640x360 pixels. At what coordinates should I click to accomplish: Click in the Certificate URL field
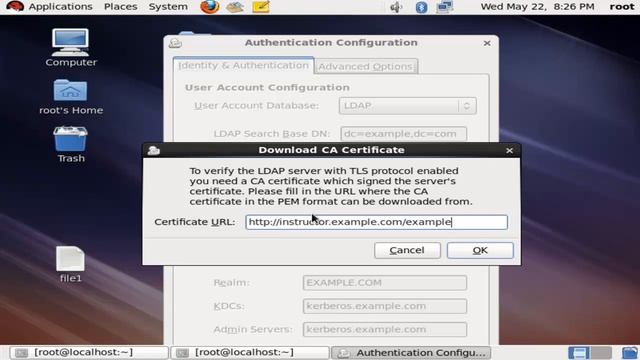(x=376, y=222)
